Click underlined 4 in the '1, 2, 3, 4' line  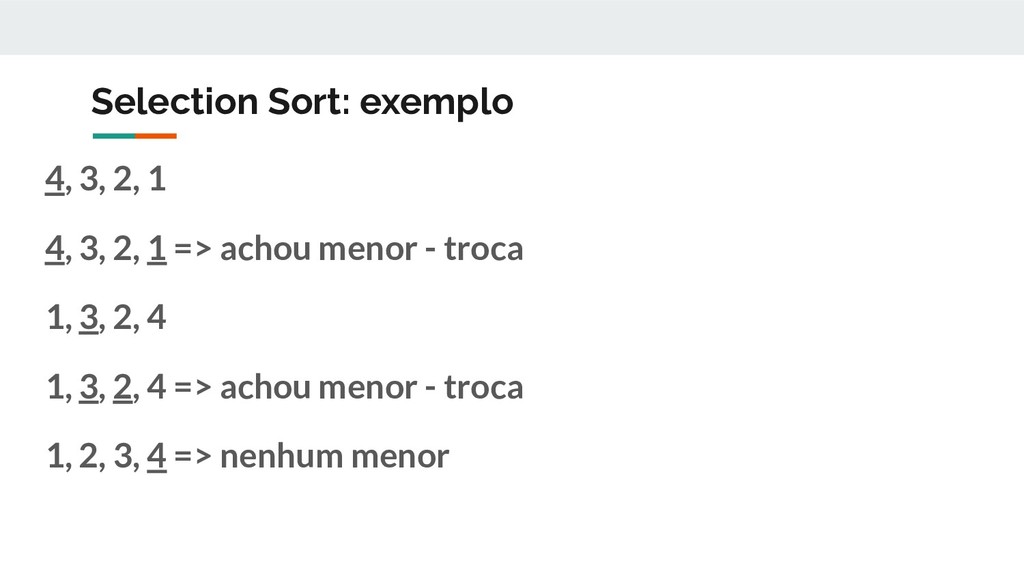[157, 457]
